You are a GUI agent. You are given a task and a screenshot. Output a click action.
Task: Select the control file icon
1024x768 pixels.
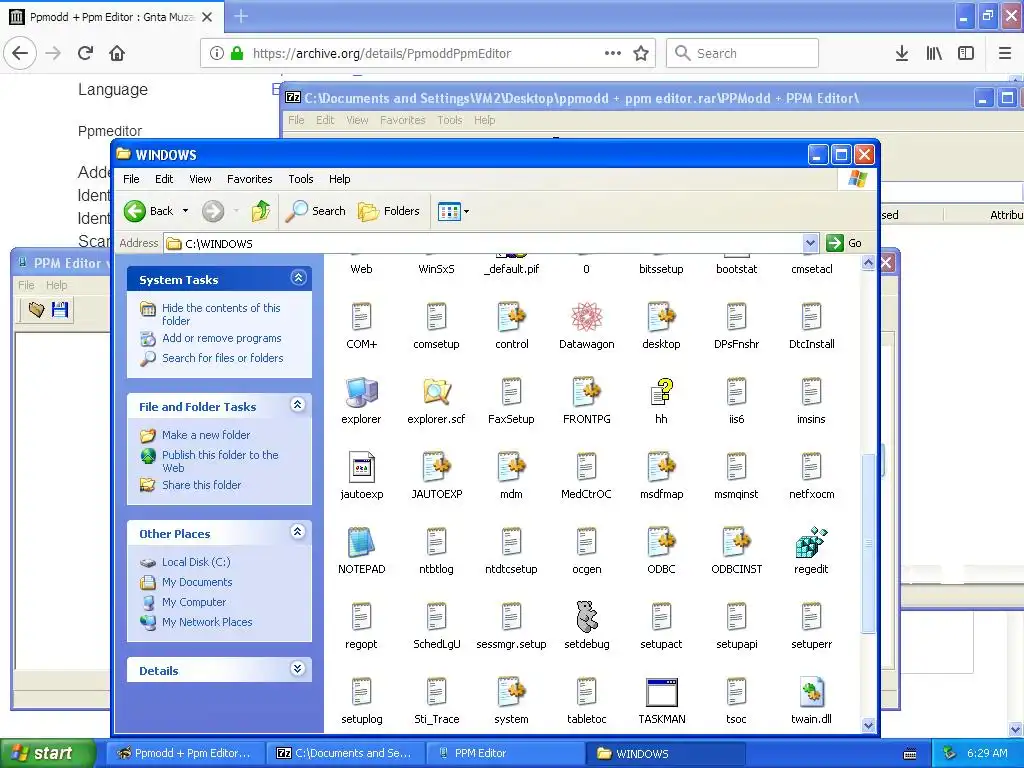(x=511, y=317)
